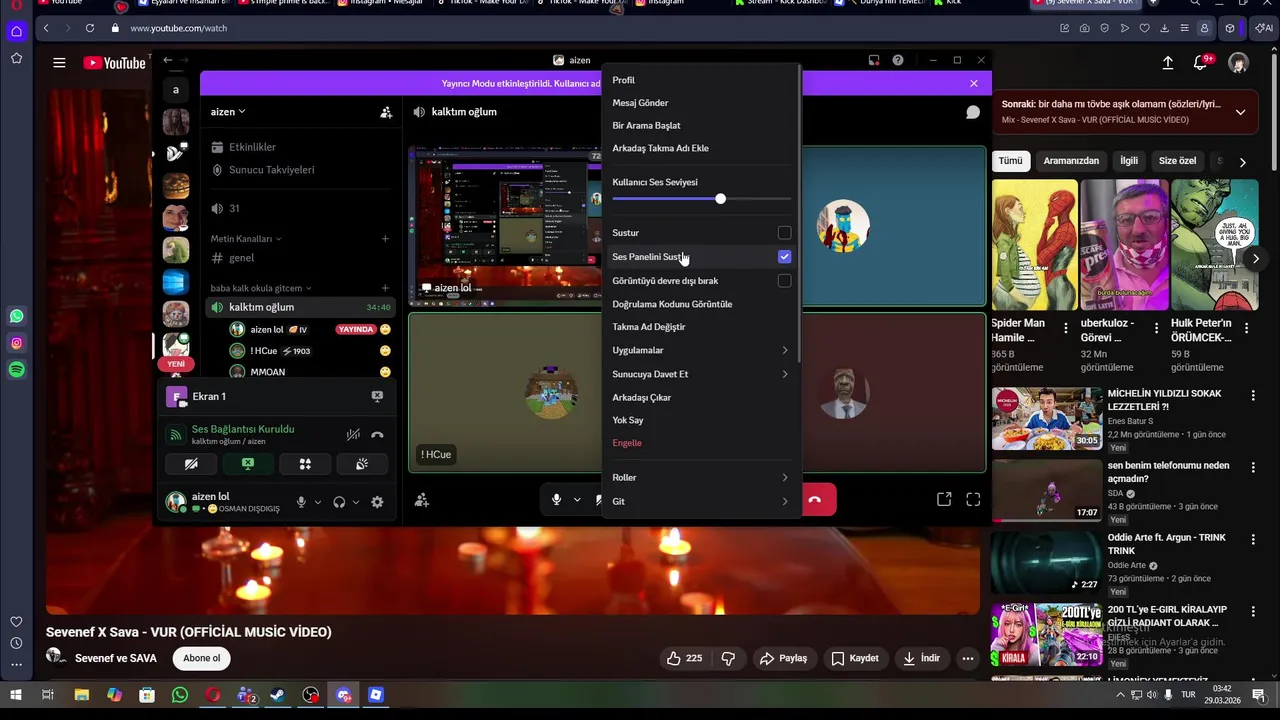
Task: Enter full screen in Discord call
Action: 973,499
